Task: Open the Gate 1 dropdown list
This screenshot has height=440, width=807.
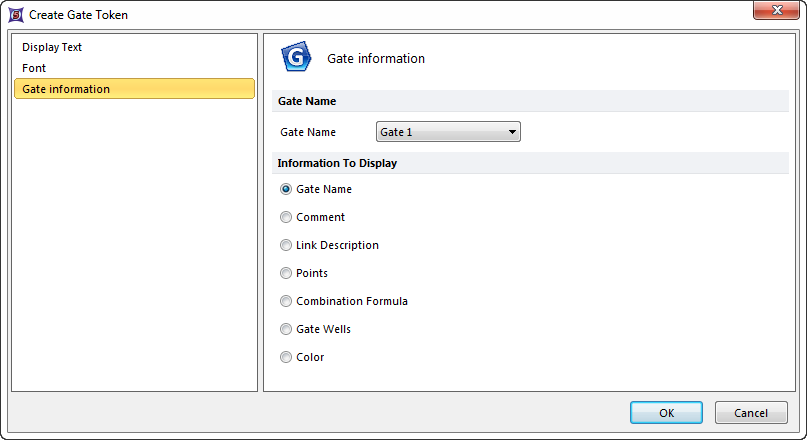Action: (448, 132)
